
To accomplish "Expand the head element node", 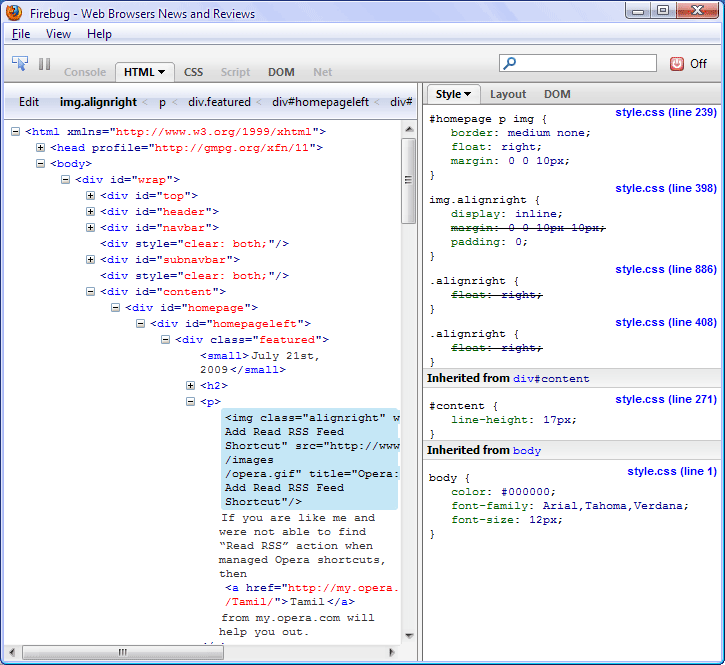I will 41,148.
